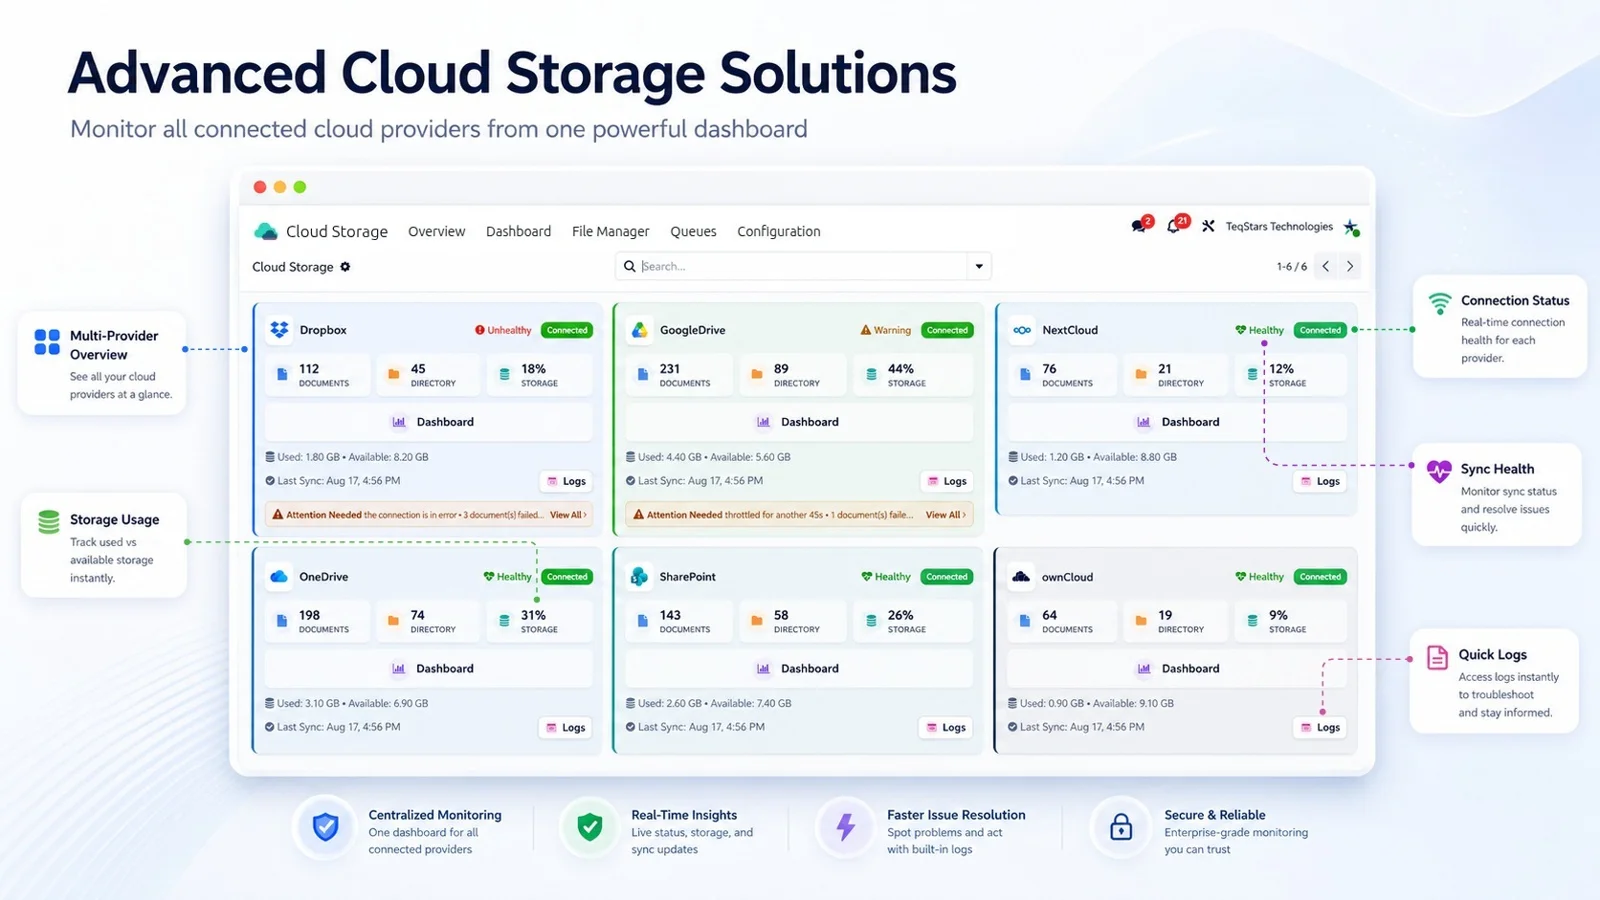Click GoogleDrive Warning status label
Viewport: 1600px width, 900px height.
pyautogui.click(x=885, y=330)
